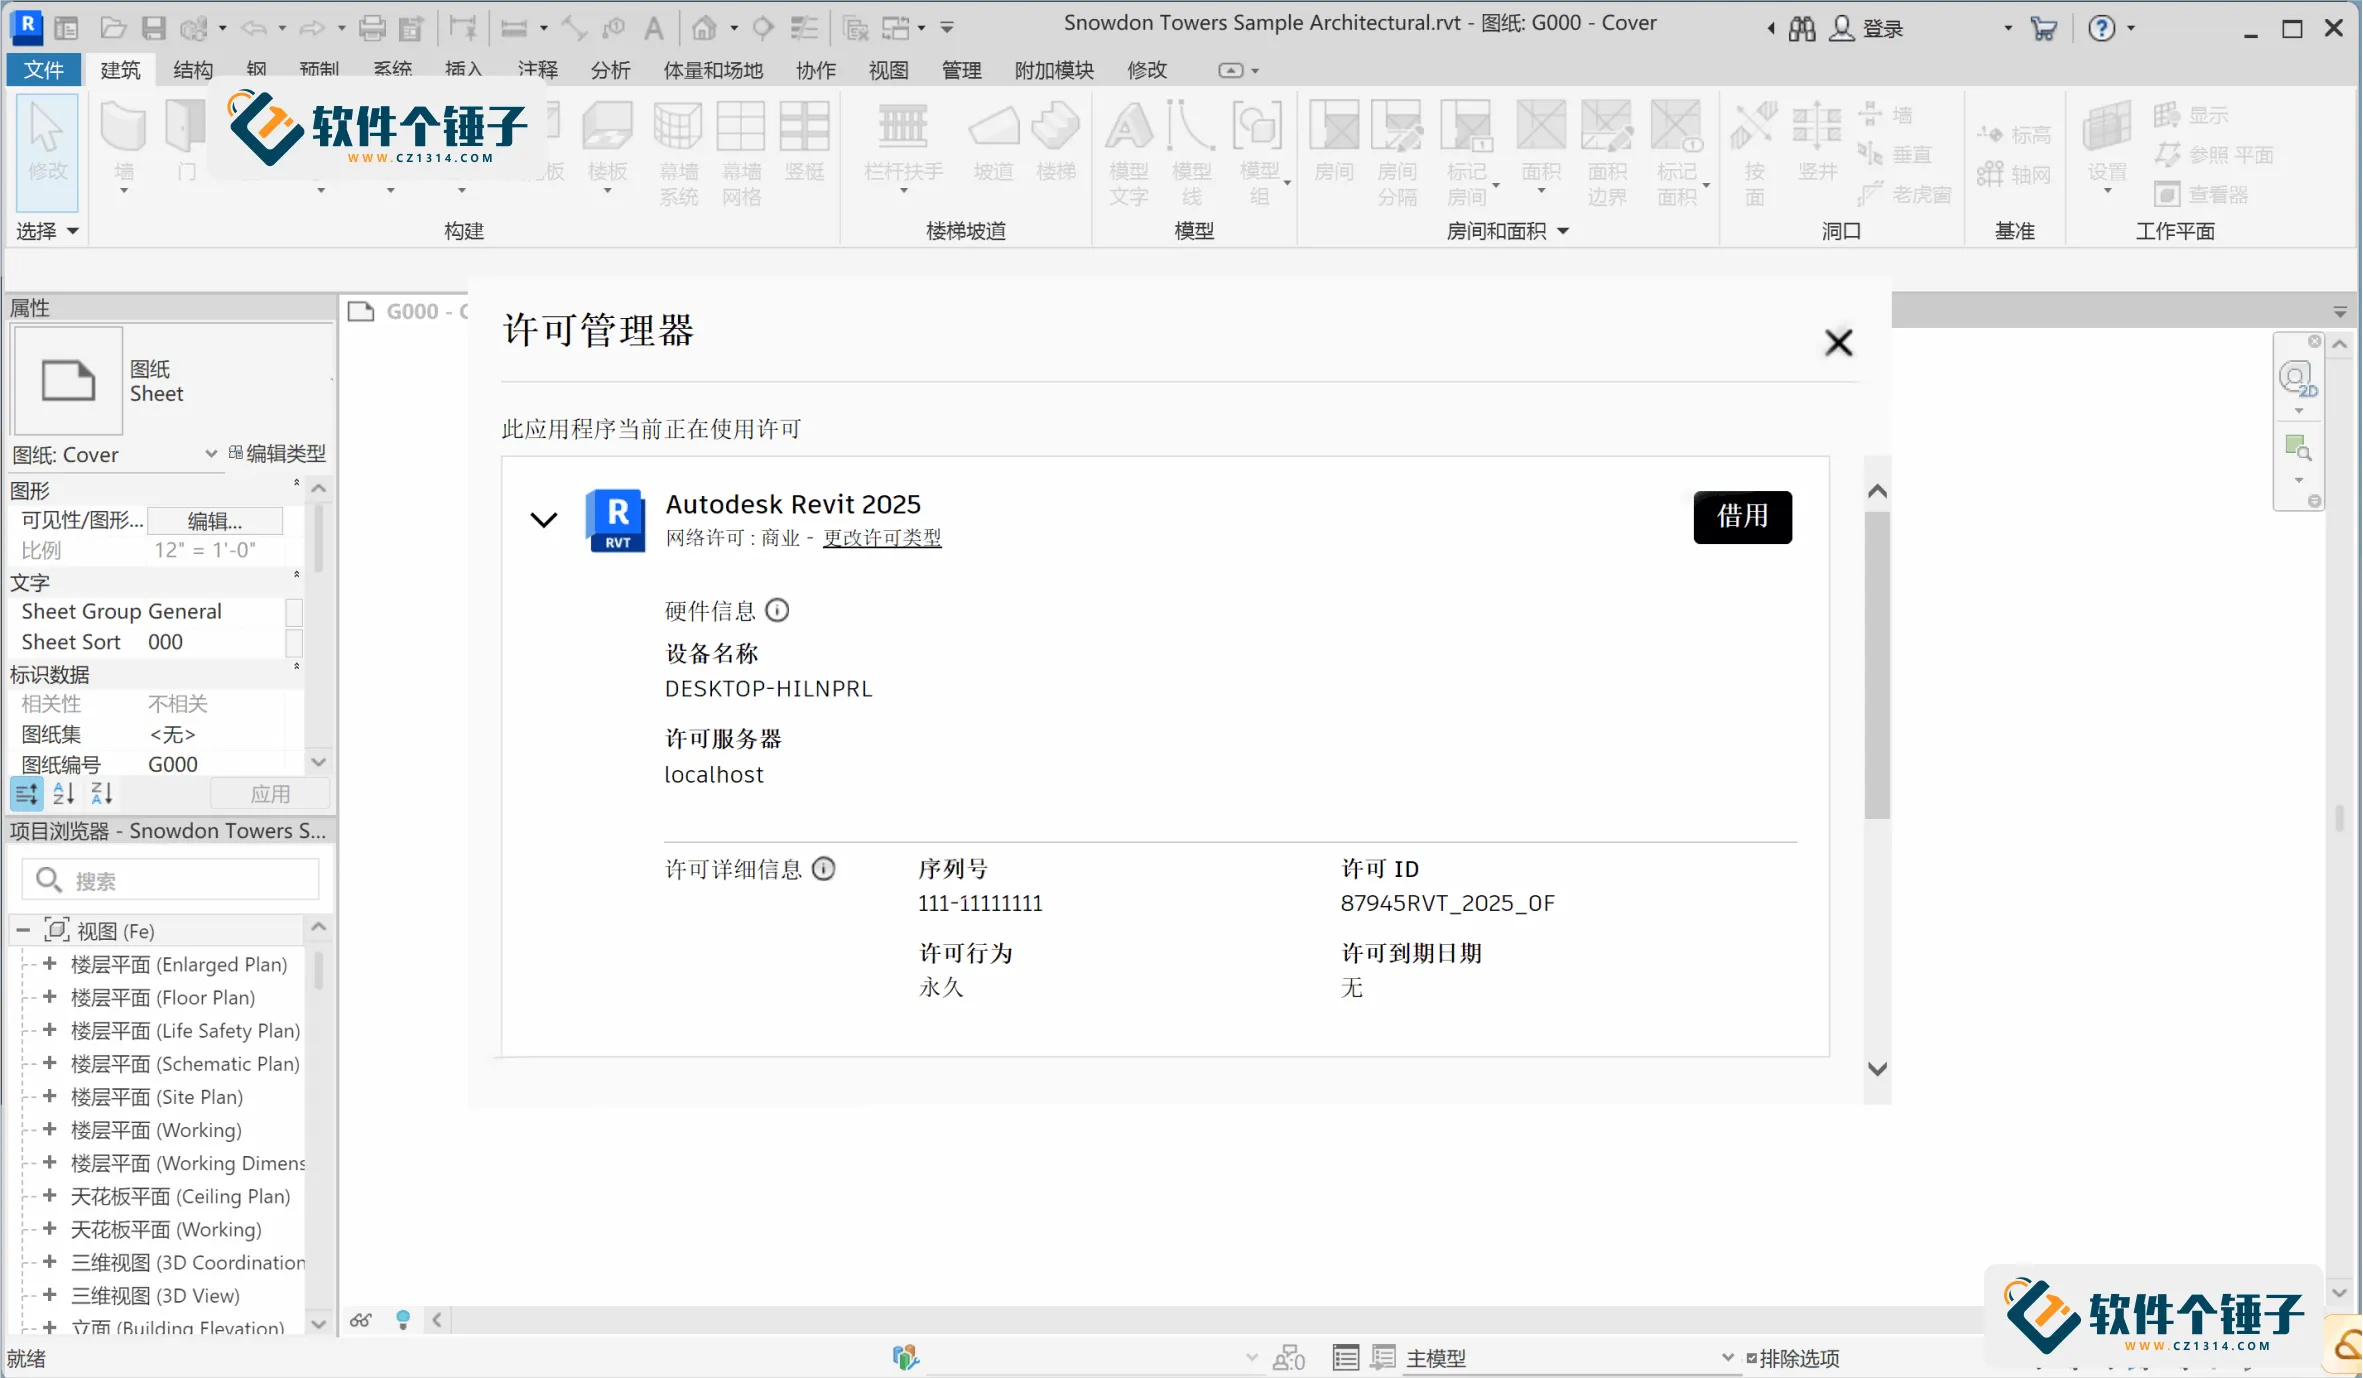The image size is (2363, 1378).
Task: Open the Help question mark icon
Action: pyautogui.click(x=2102, y=29)
